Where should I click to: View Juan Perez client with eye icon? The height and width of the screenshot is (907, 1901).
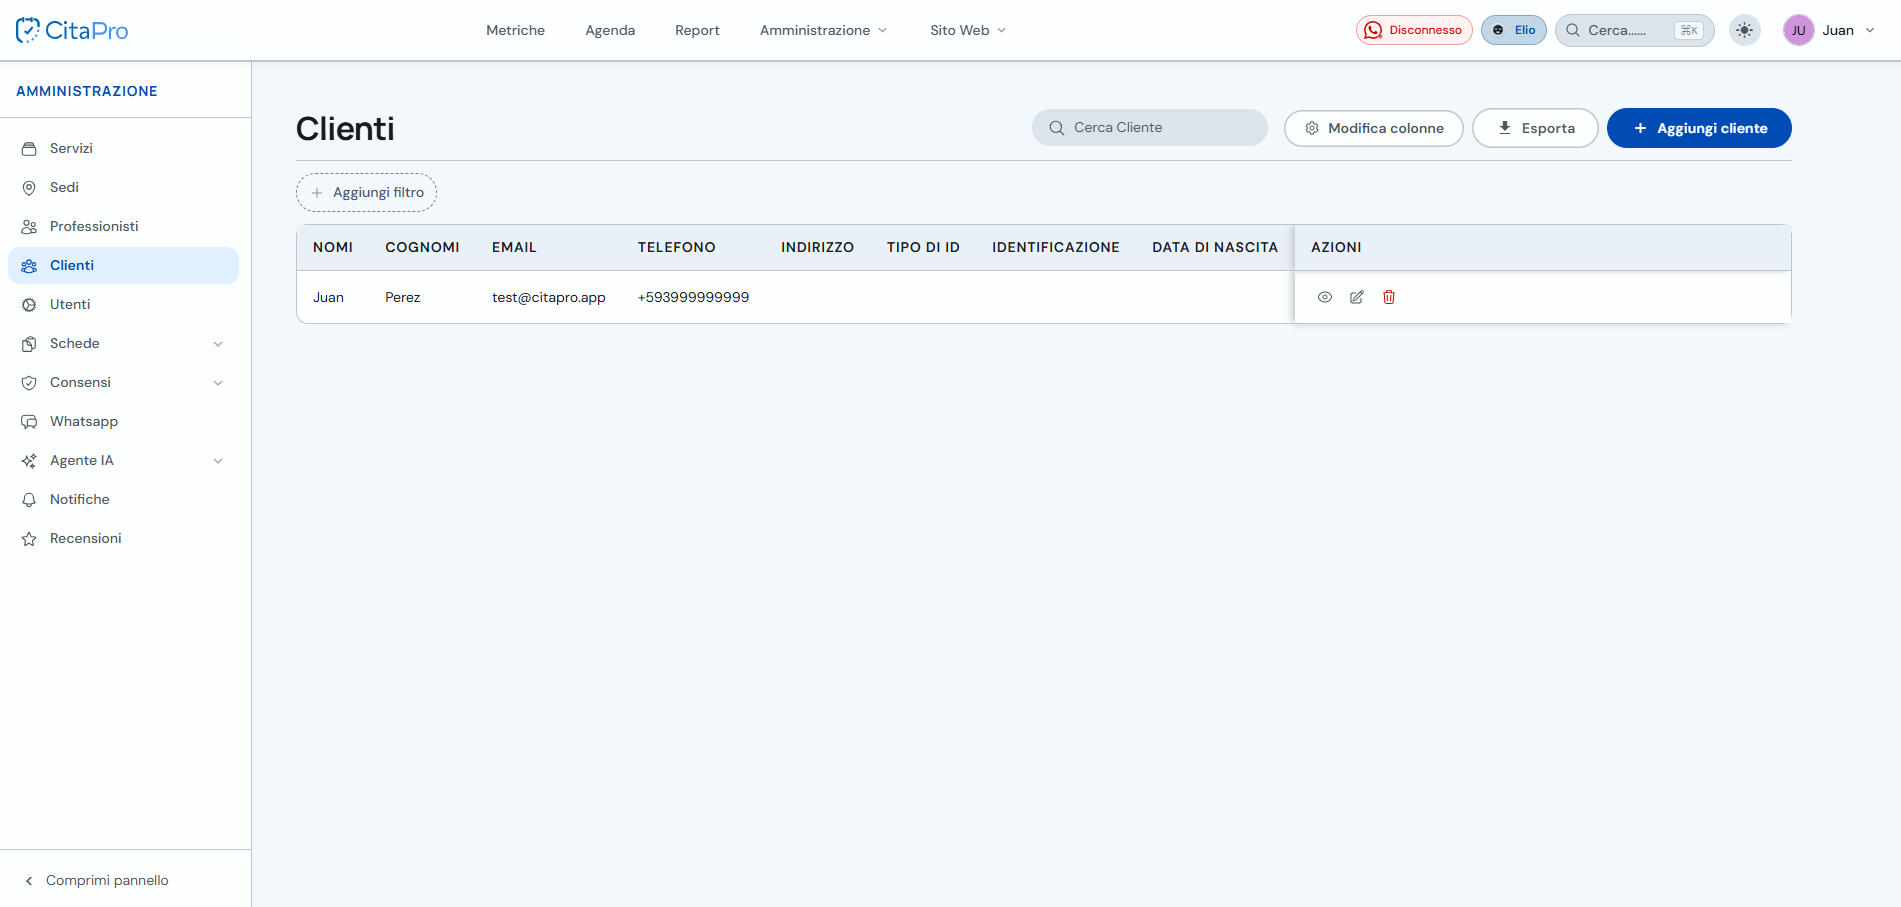(1325, 297)
